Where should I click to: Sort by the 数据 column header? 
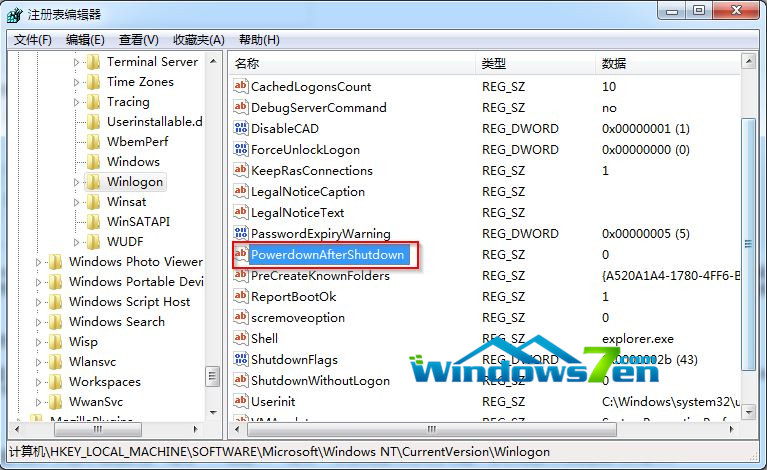[668, 64]
